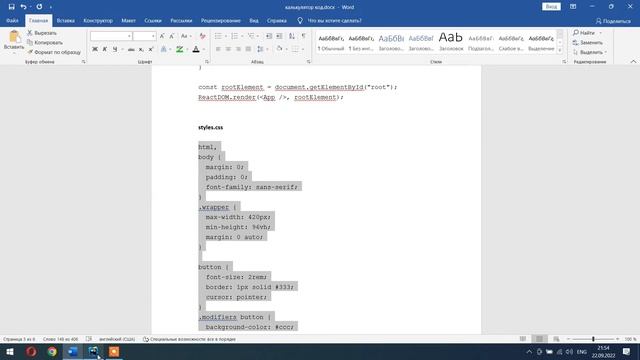Open the font size combo box
This screenshot has height=360, width=640.
(x=144, y=36)
